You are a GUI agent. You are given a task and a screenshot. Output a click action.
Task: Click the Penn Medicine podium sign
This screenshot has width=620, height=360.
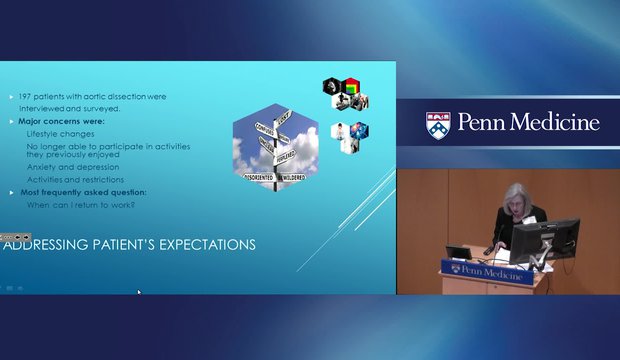[x=487, y=272]
